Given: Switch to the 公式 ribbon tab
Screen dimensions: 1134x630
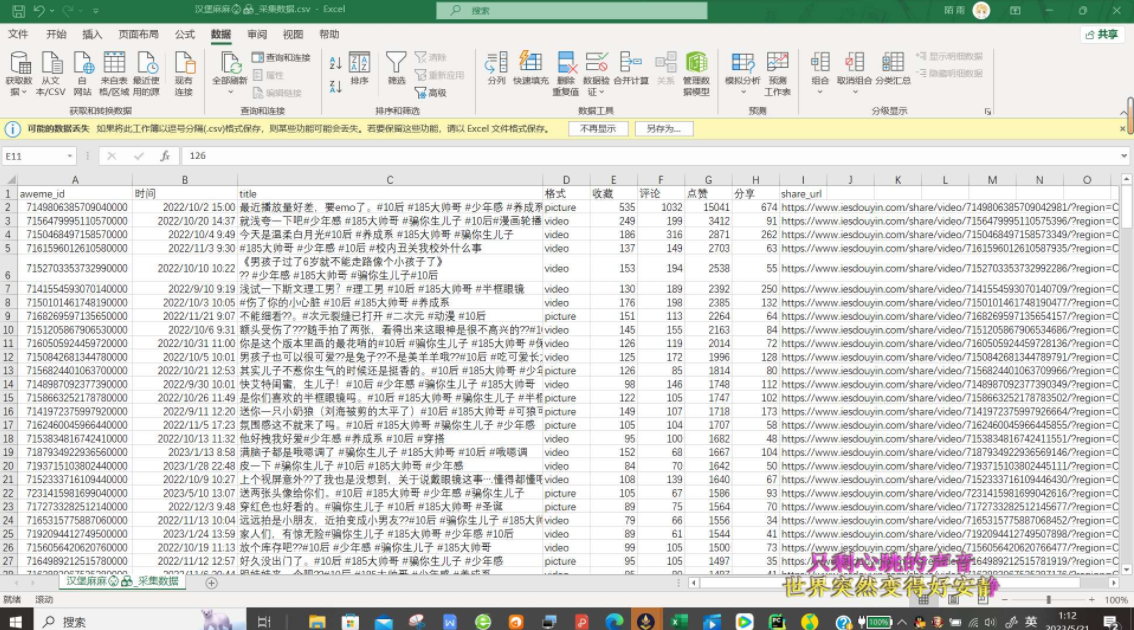Looking at the screenshot, I should tap(185, 34).
